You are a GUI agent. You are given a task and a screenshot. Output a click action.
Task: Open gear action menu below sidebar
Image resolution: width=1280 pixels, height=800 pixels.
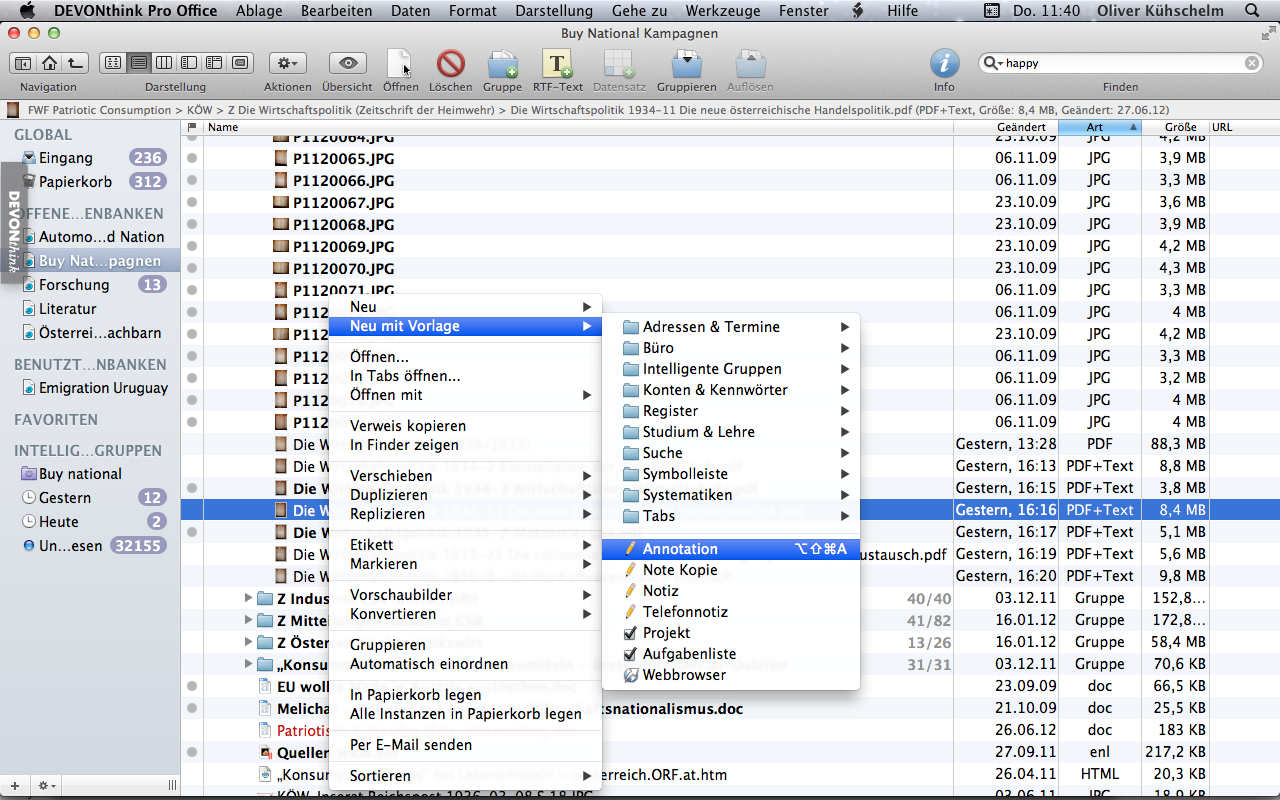coord(47,786)
